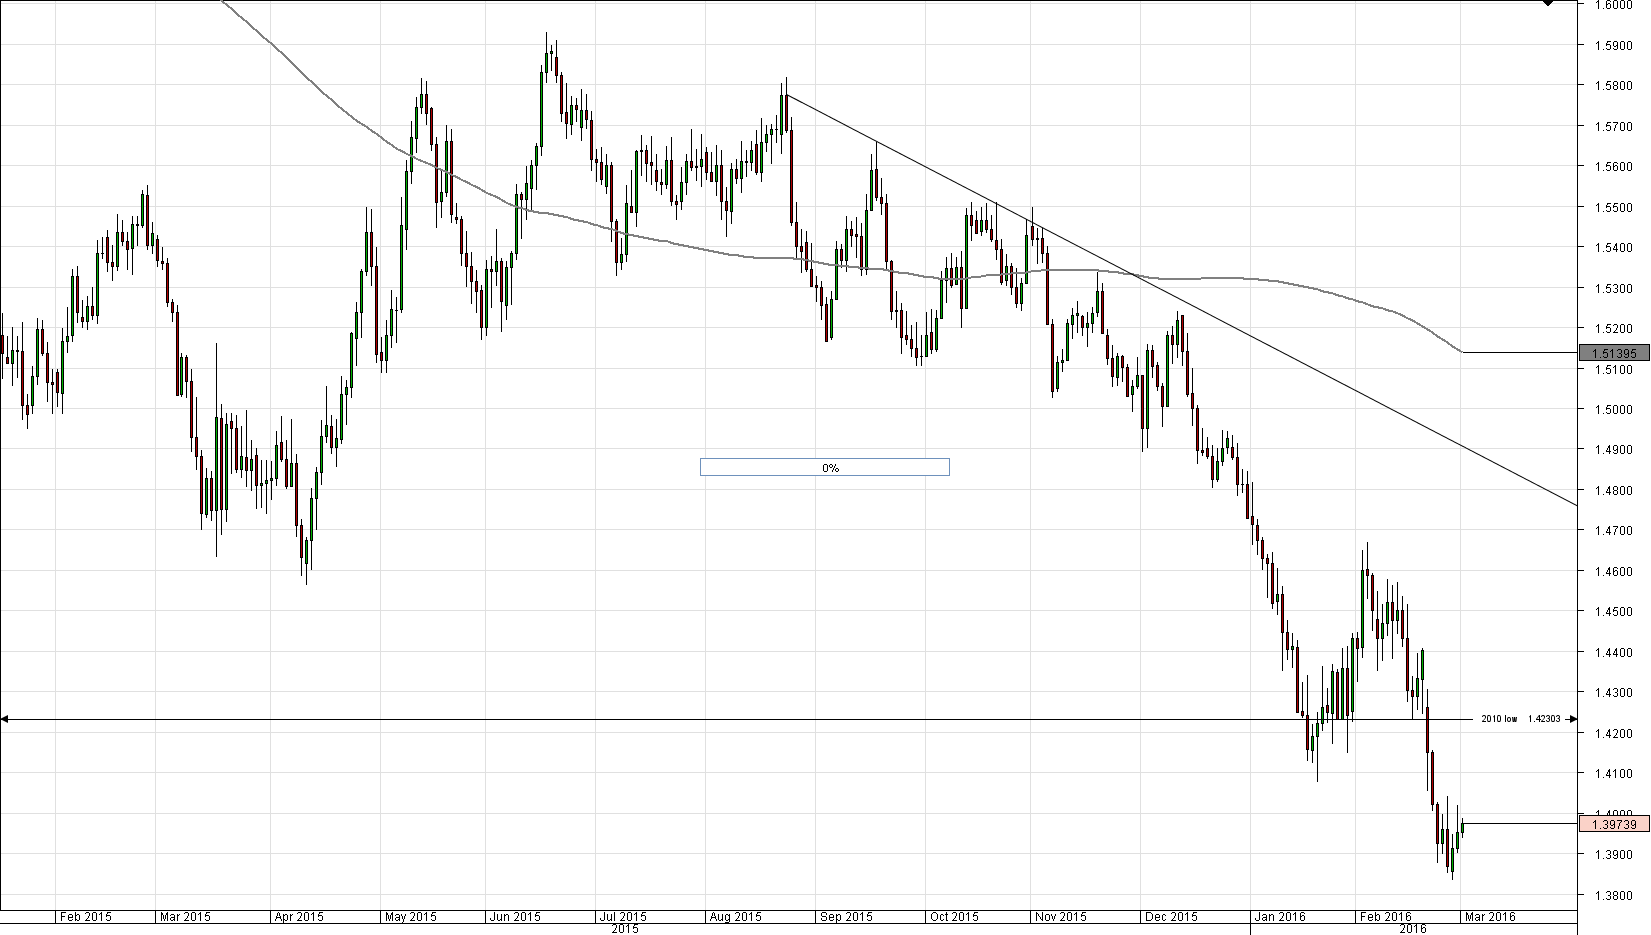Select the pink 1.39739 current price tag

tap(1613, 824)
